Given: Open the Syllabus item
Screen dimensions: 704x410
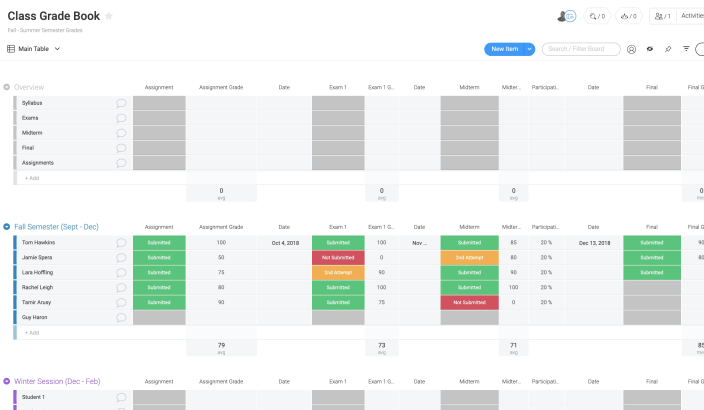Looking at the screenshot, I should (x=32, y=103).
